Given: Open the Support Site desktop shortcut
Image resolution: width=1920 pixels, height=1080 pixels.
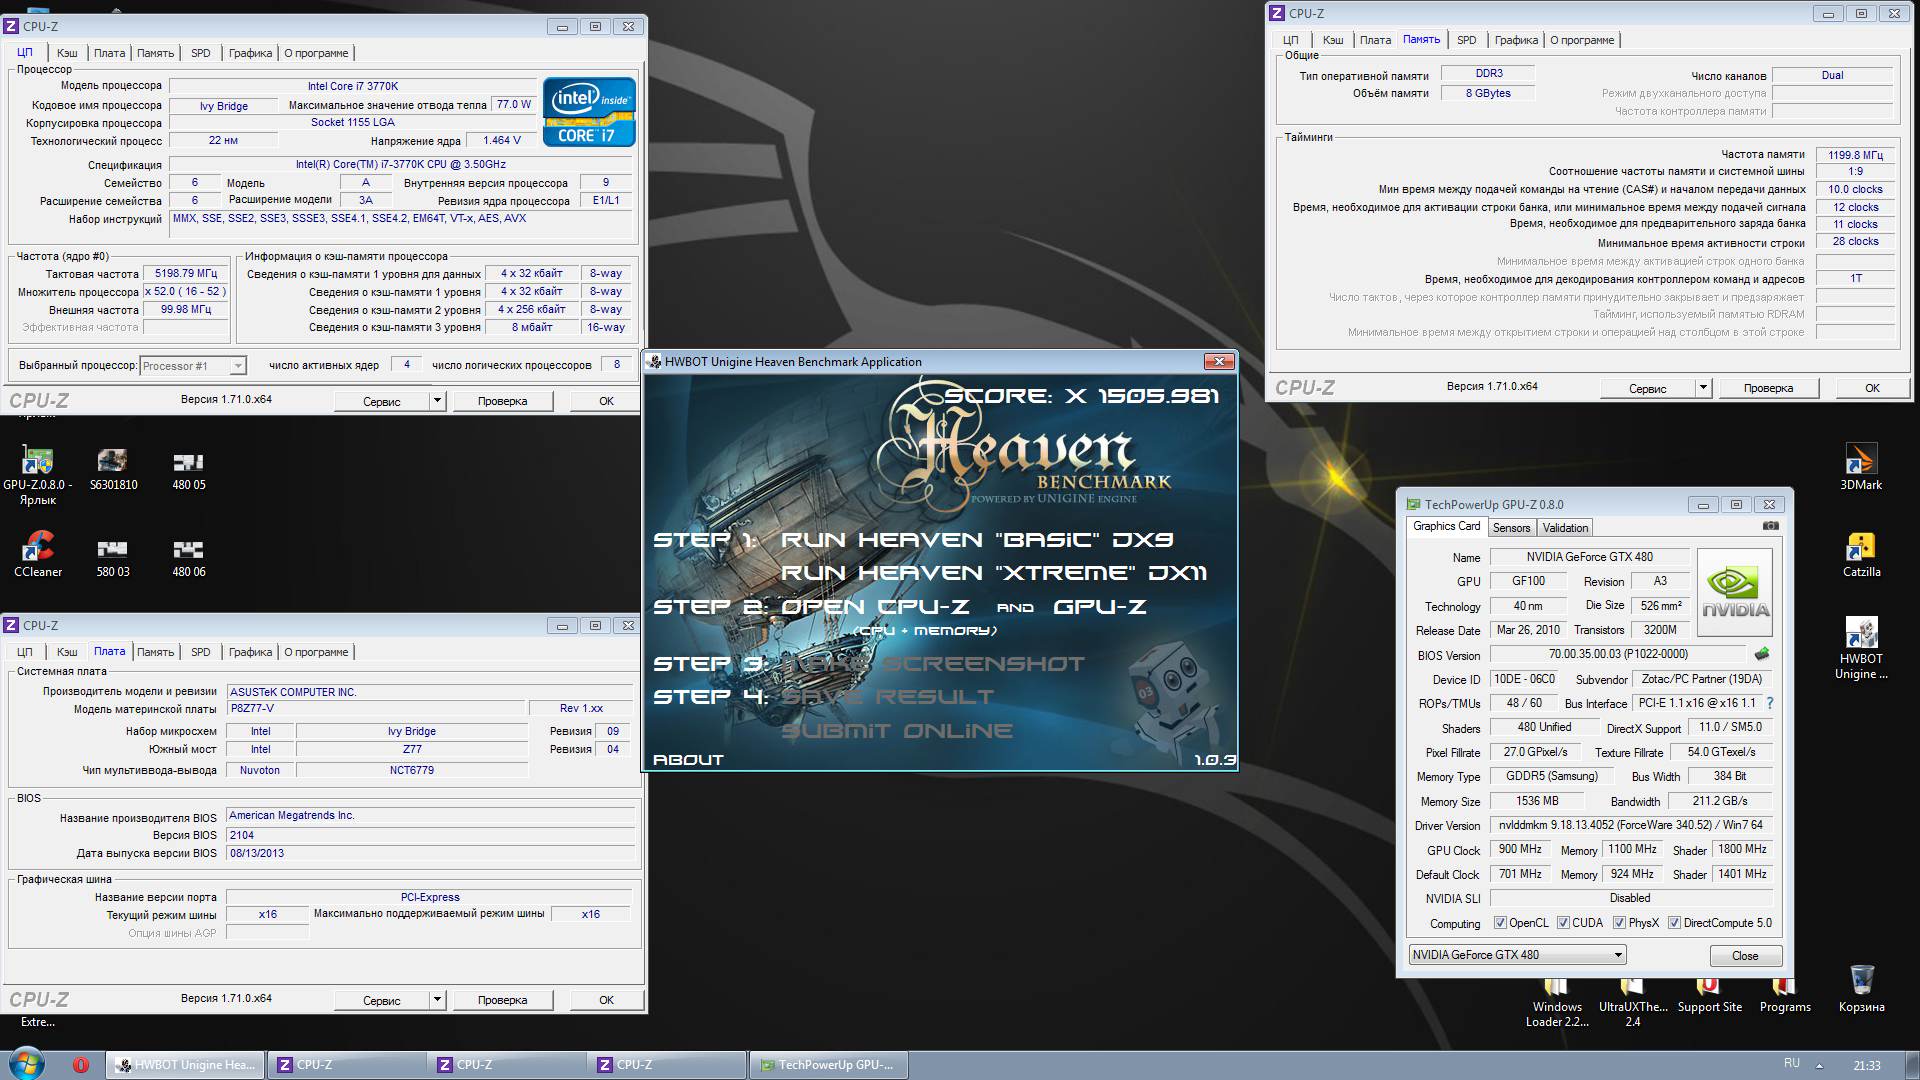Looking at the screenshot, I should tap(1709, 997).
